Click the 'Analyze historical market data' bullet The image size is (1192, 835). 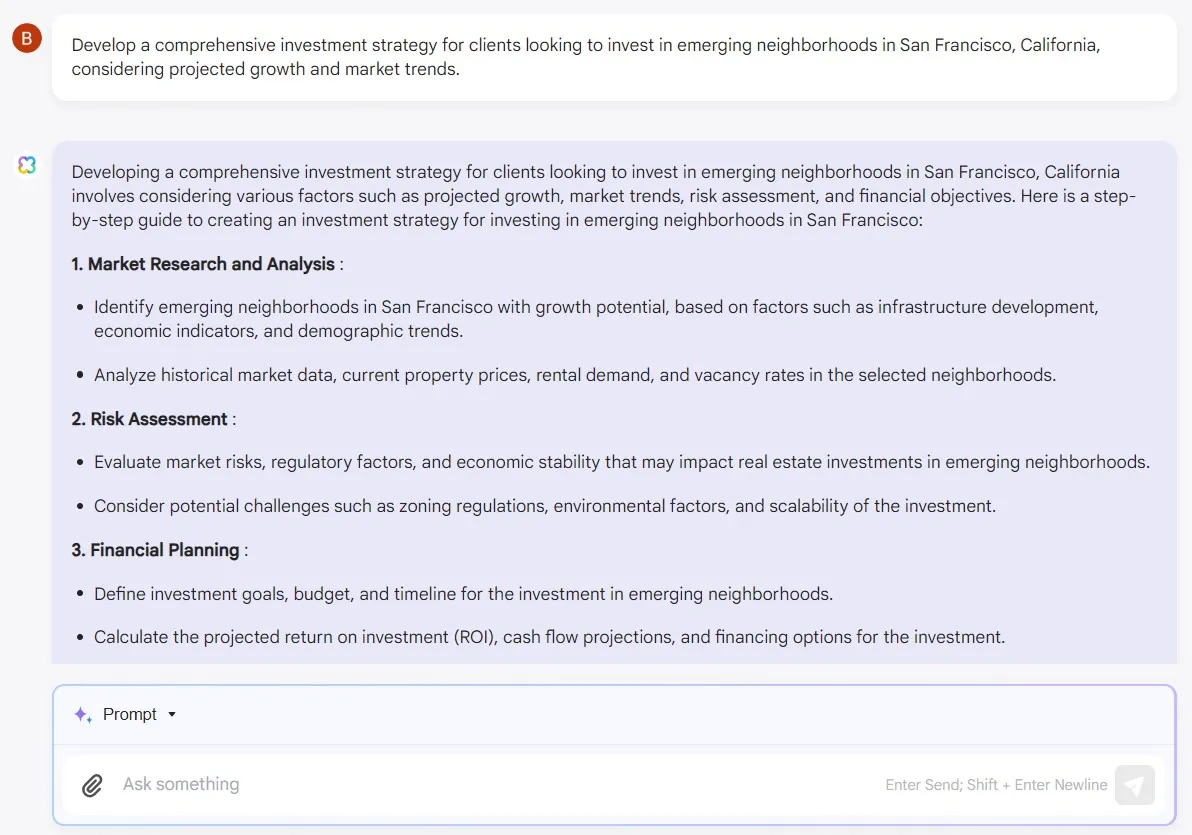(575, 375)
